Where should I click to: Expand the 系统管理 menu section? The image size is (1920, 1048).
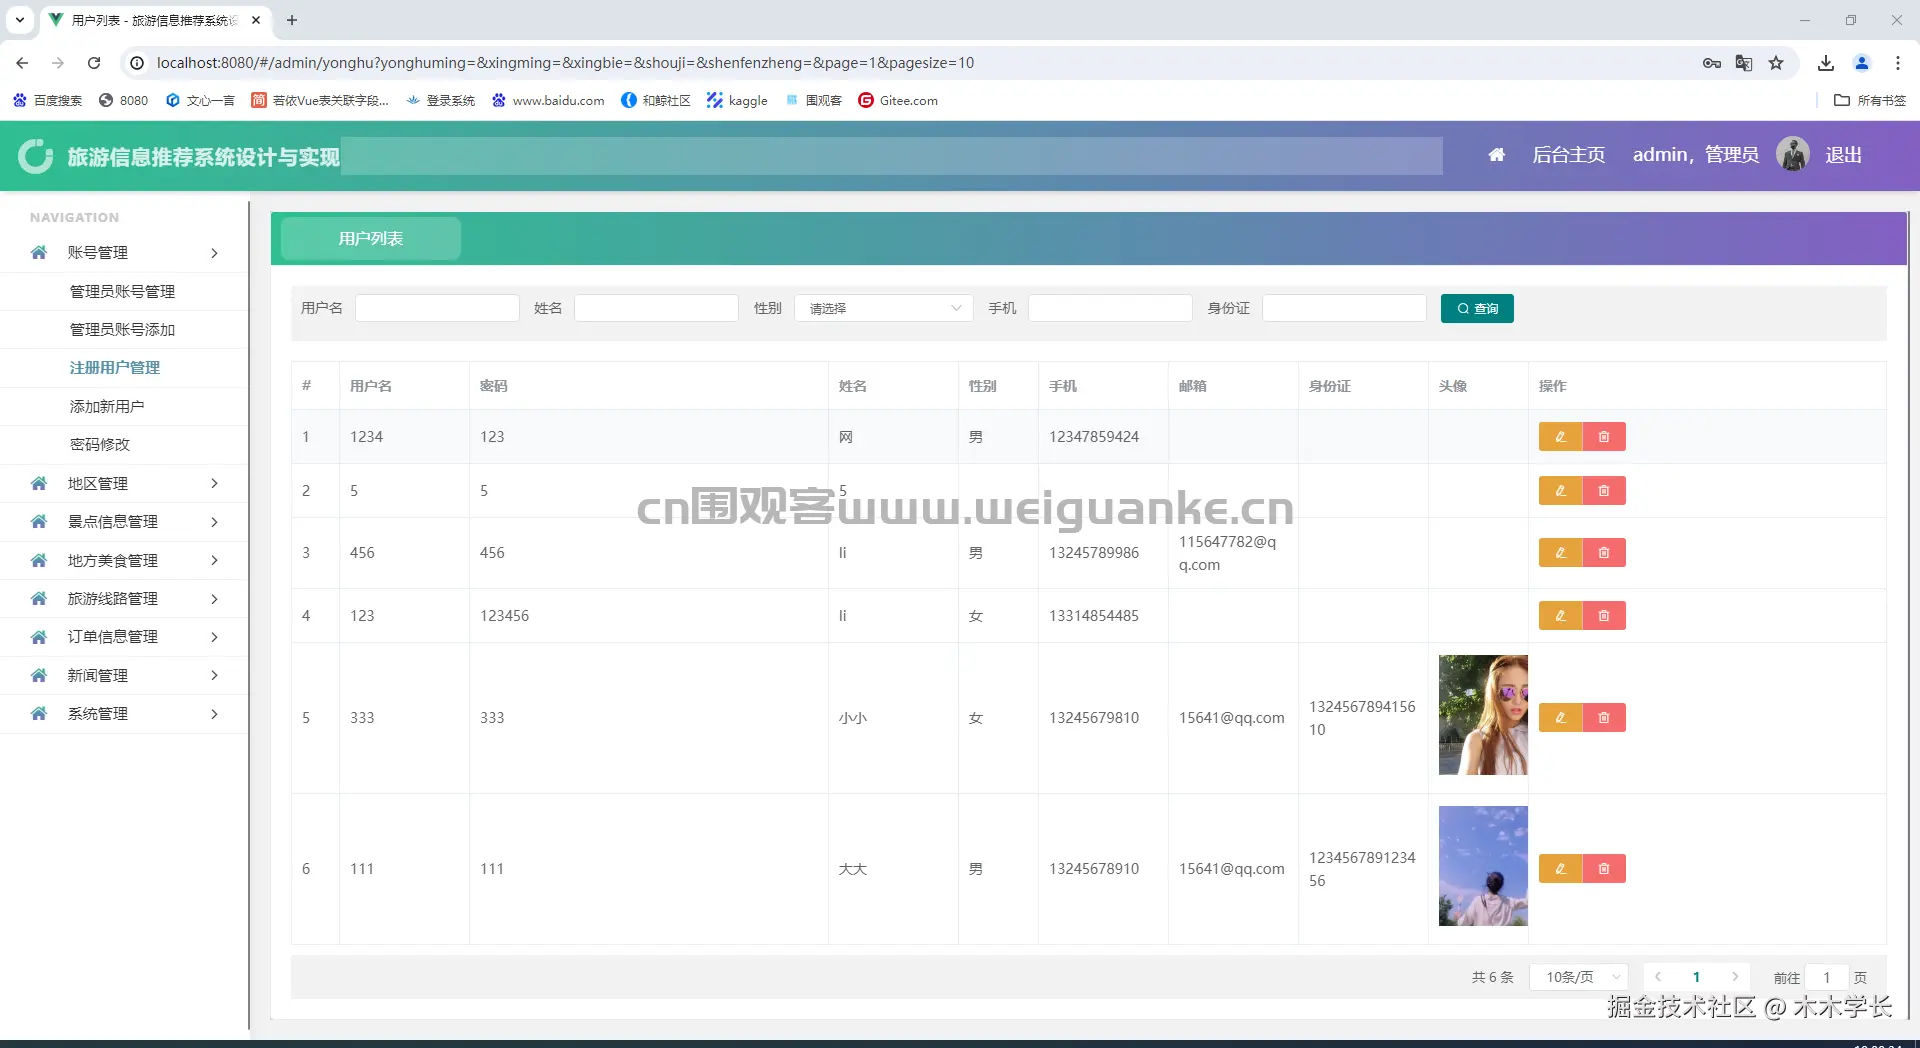pos(124,714)
